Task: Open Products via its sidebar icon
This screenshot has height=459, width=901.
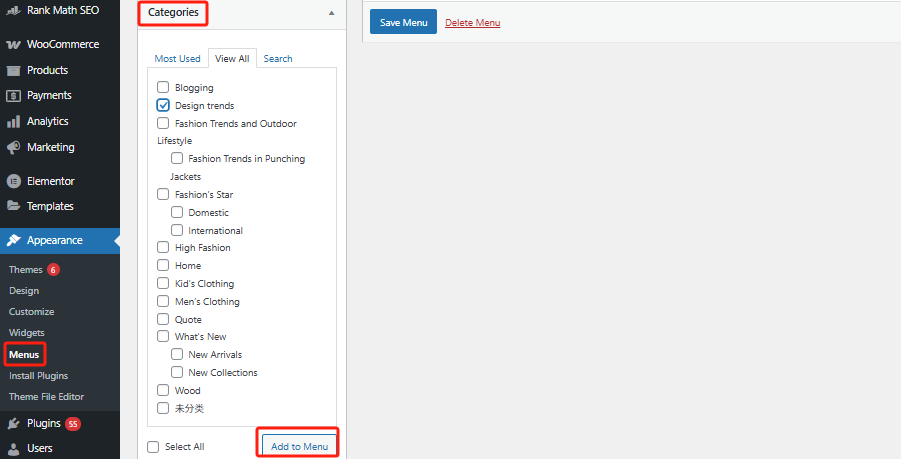Action: coord(14,70)
